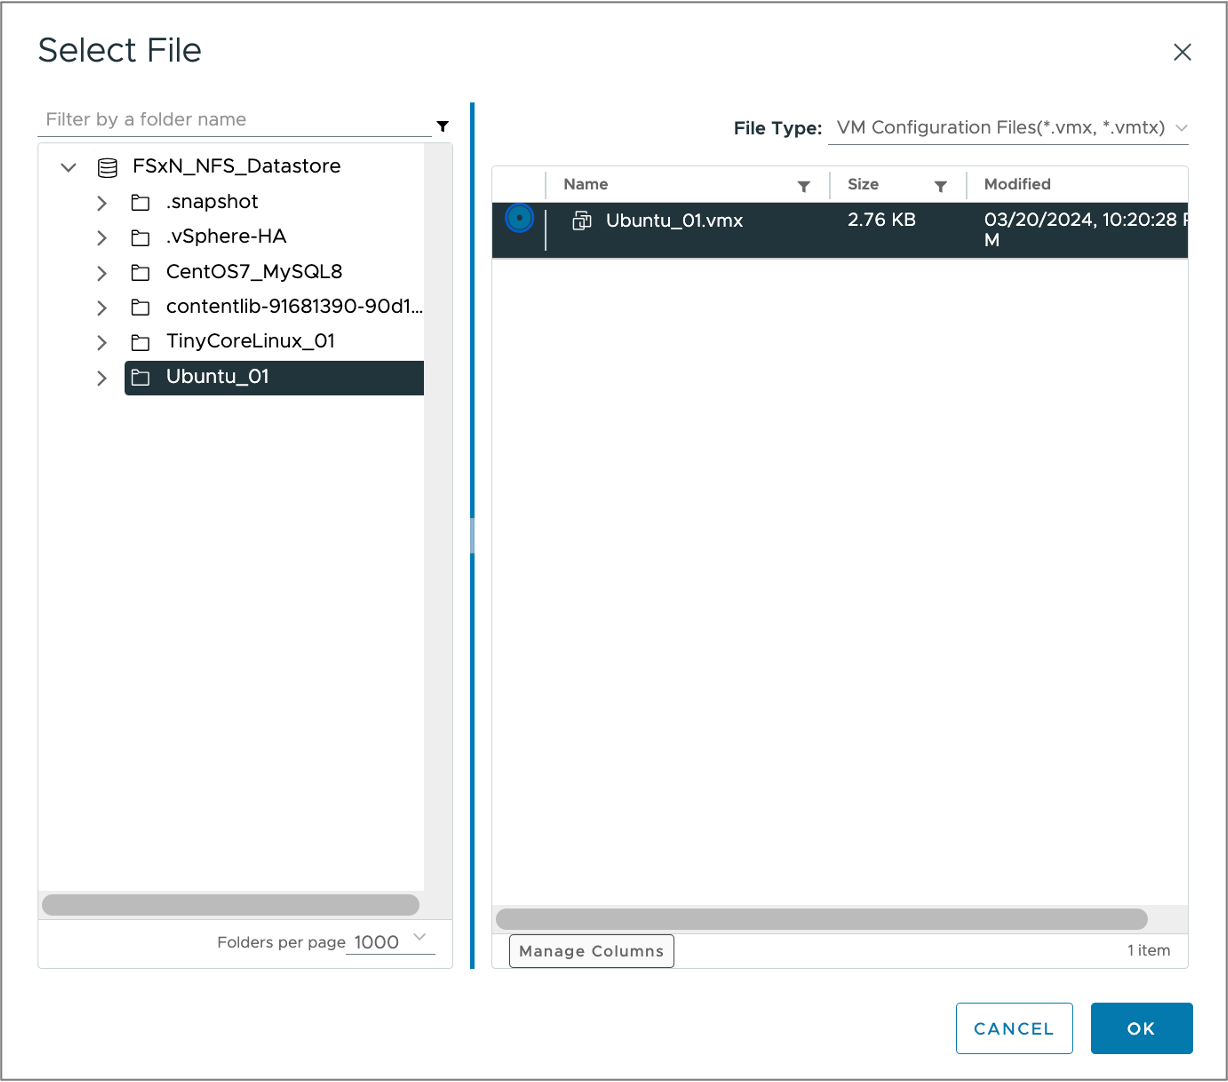Select the .snapshot folder label
This screenshot has width=1228, height=1082.
click(x=212, y=202)
